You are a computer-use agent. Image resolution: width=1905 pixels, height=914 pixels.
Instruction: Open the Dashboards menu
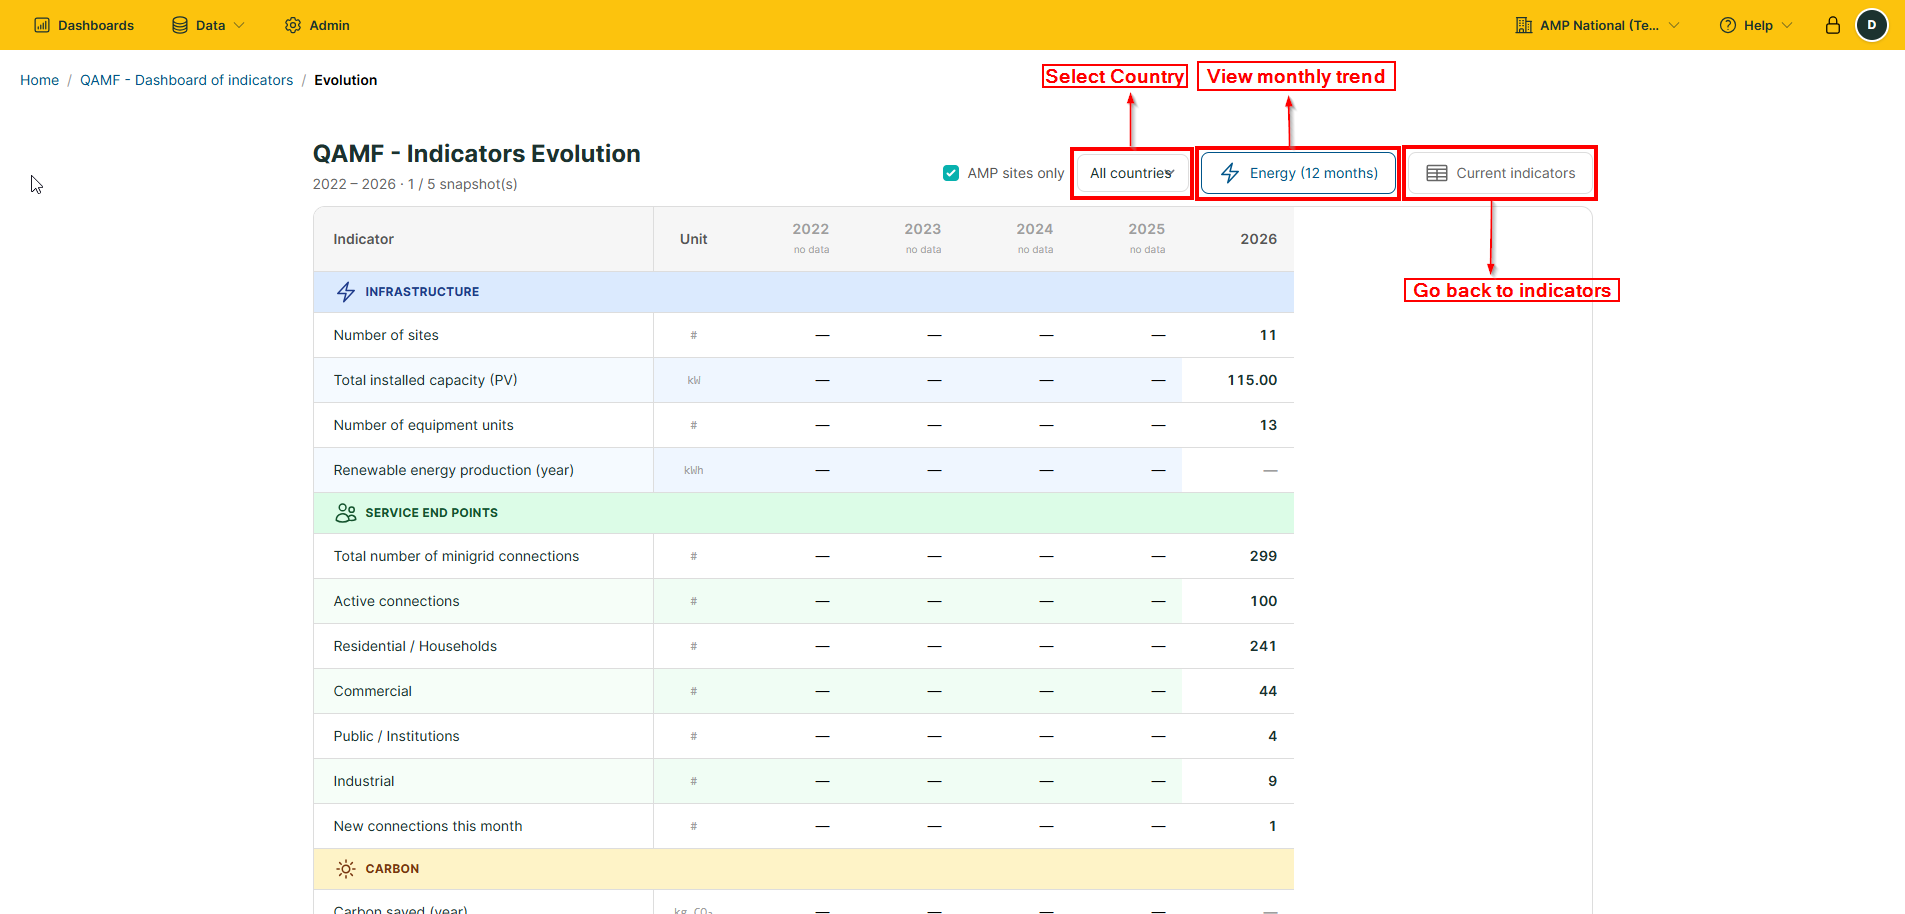point(84,25)
